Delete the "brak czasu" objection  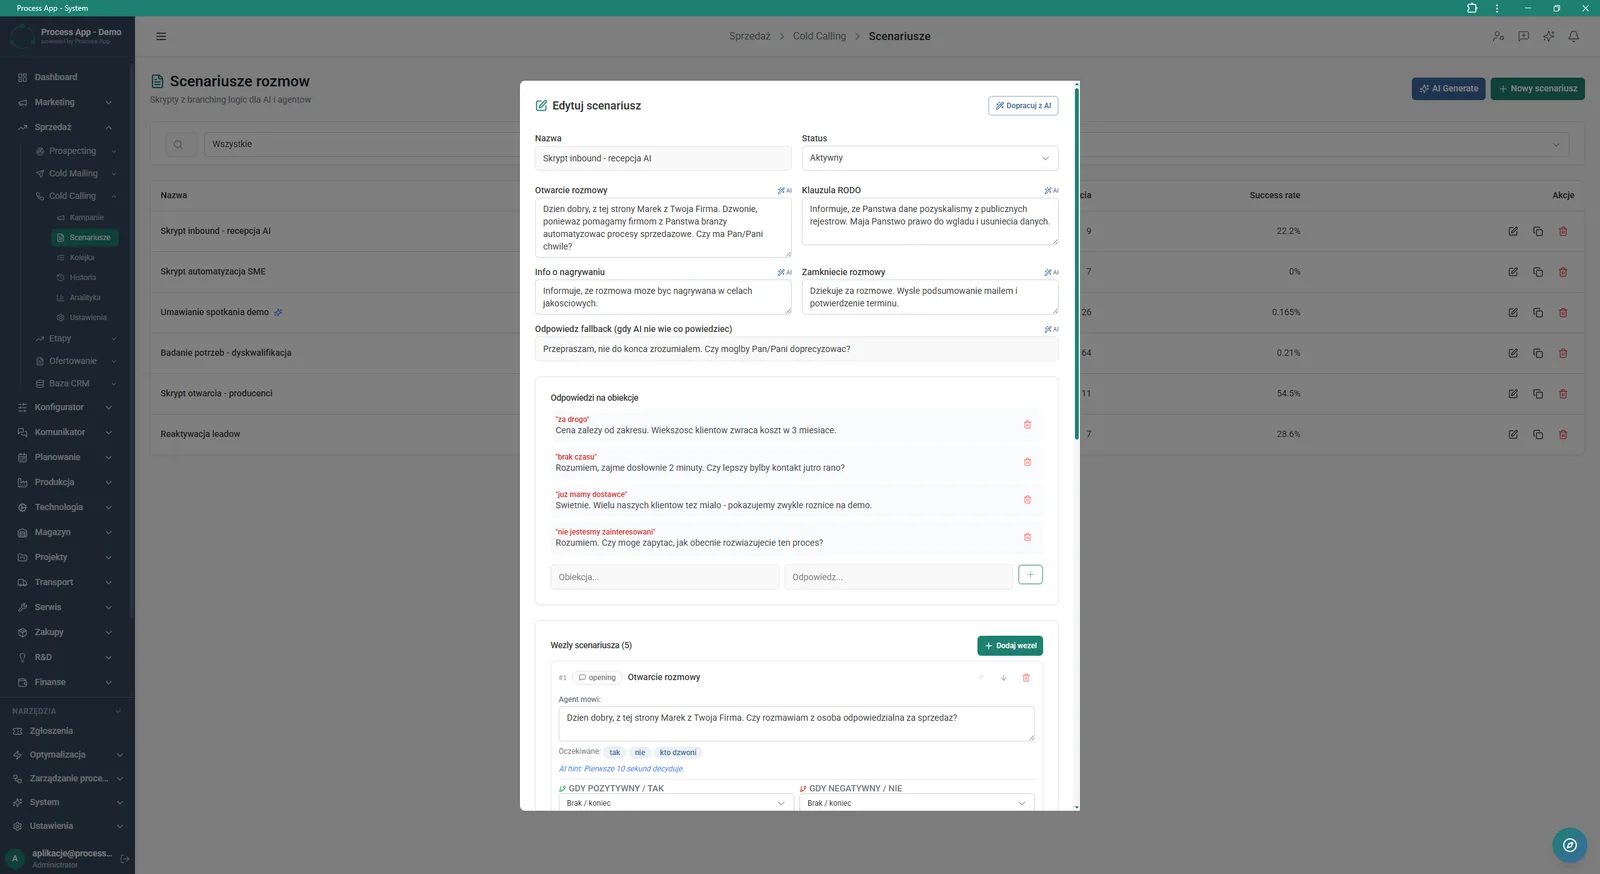(x=1027, y=462)
